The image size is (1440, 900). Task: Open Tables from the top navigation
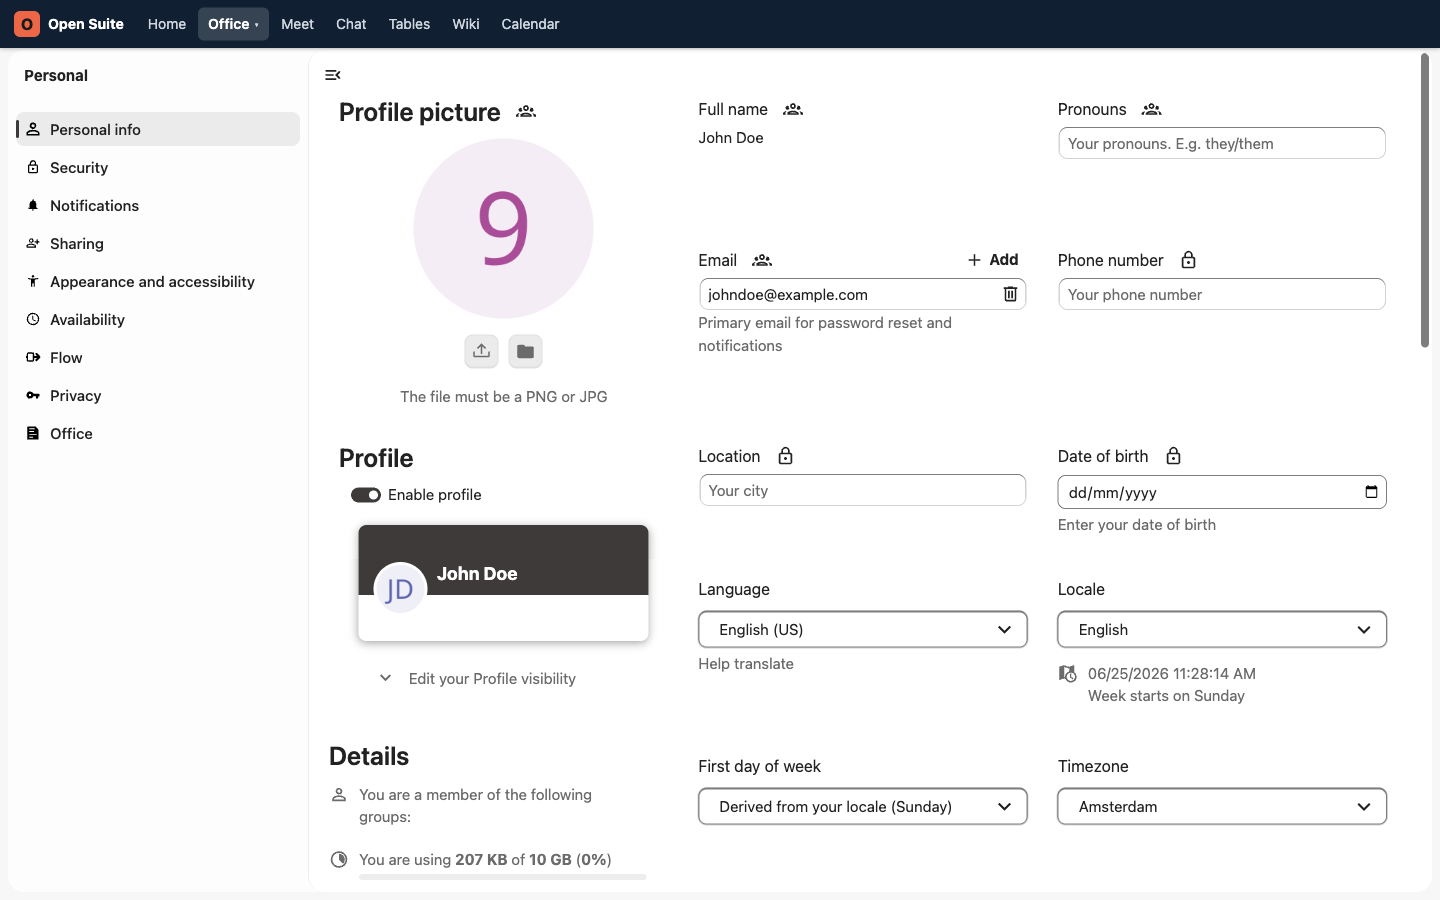click(409, 24)
